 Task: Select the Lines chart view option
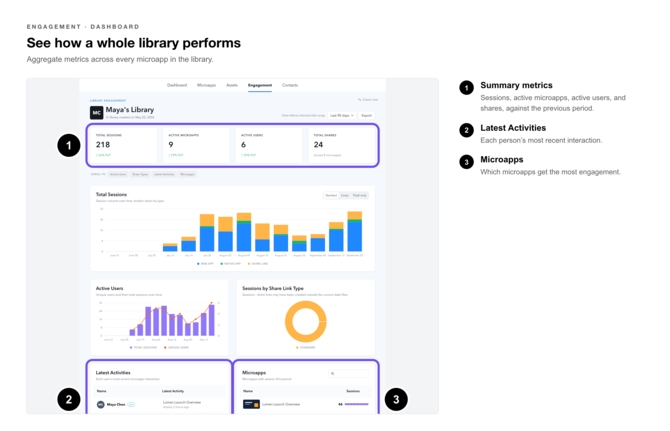[344, 195]
